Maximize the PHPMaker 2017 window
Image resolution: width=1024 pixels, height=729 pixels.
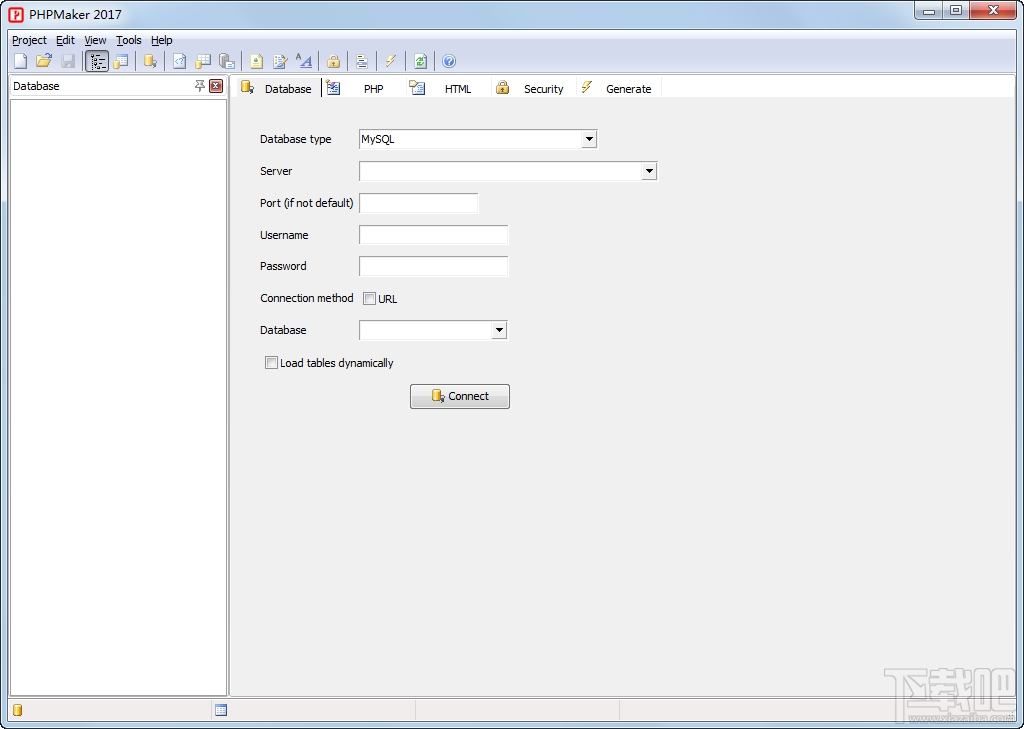(x=956, y=11)
